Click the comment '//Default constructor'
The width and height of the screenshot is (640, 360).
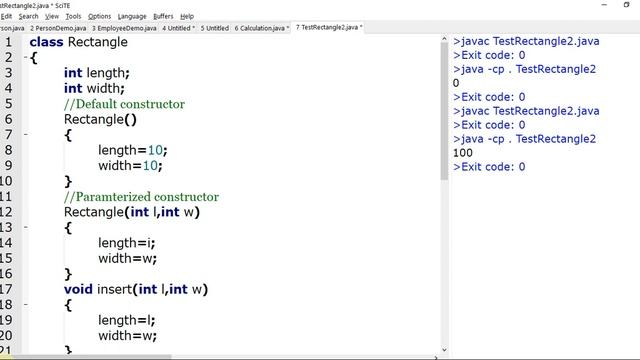[x=124, y=104]
